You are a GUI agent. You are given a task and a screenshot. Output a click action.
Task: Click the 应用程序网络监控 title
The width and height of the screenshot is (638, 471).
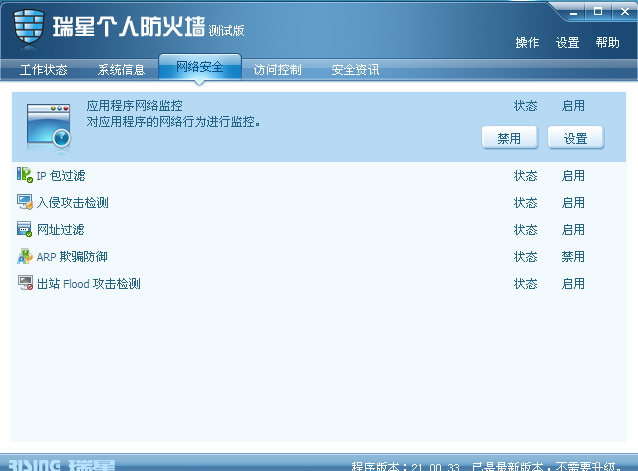click(134, 106)
